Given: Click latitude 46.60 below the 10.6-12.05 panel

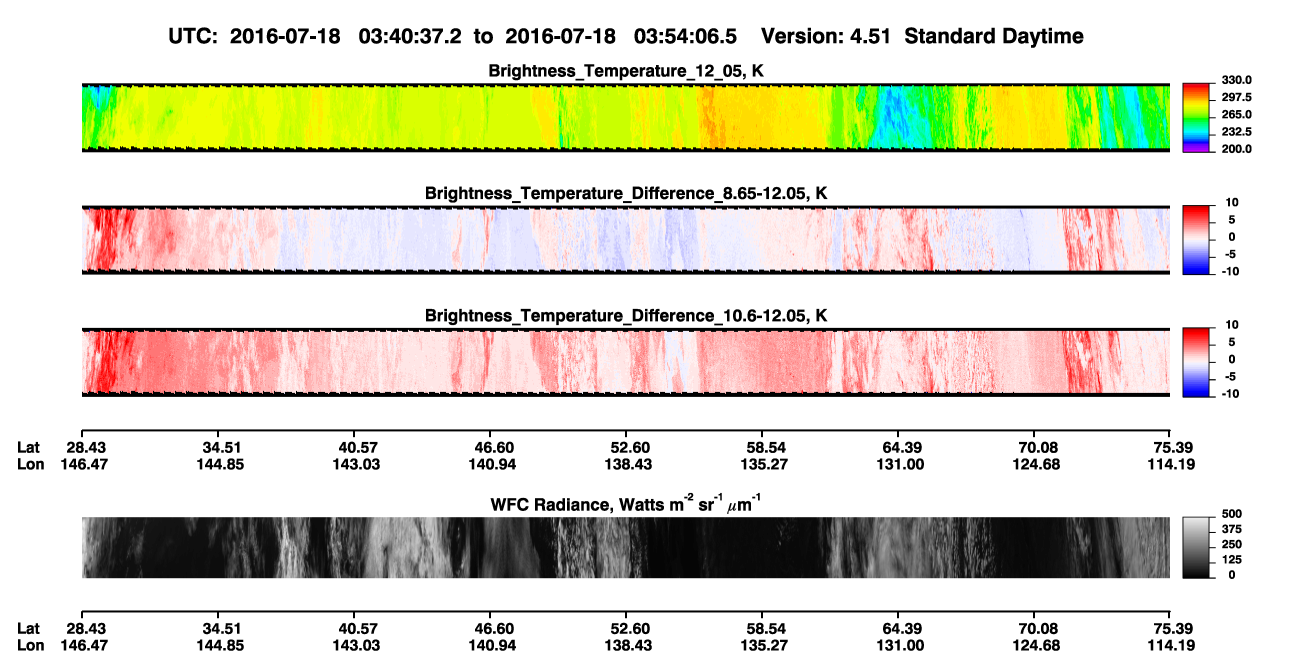Looking at the screenshot, I should pos(495,447).
